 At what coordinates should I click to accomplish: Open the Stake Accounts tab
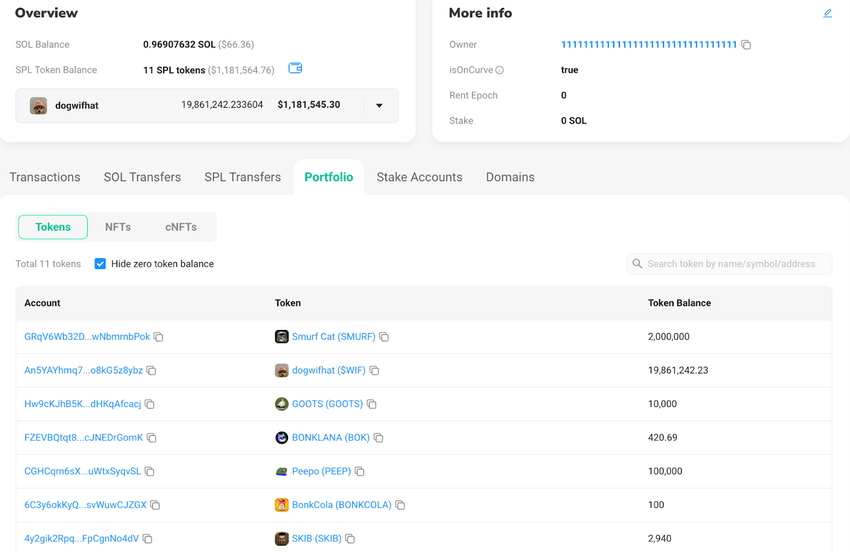point(419,177)
